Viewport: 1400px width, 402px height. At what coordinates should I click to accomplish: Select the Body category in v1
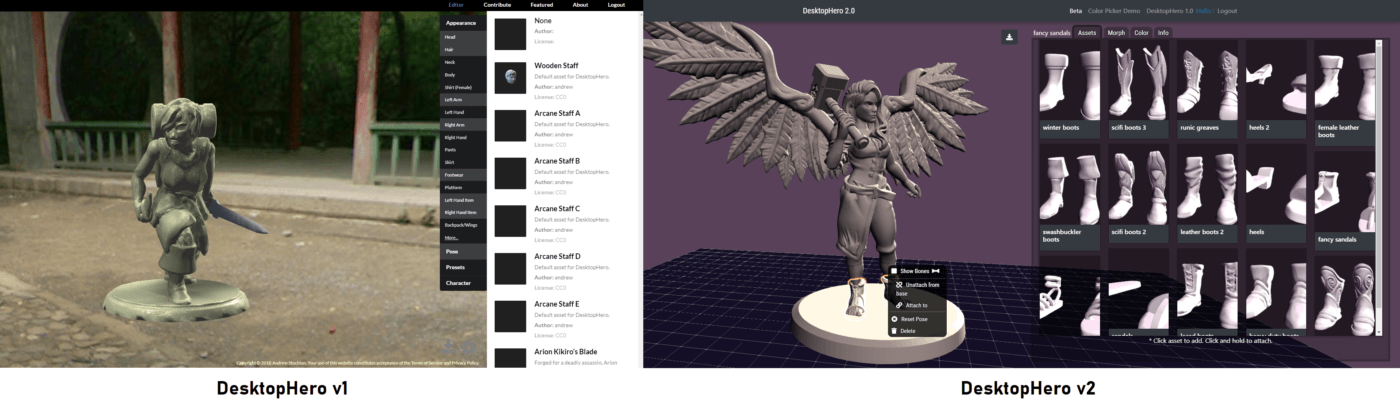pos(463,75)
